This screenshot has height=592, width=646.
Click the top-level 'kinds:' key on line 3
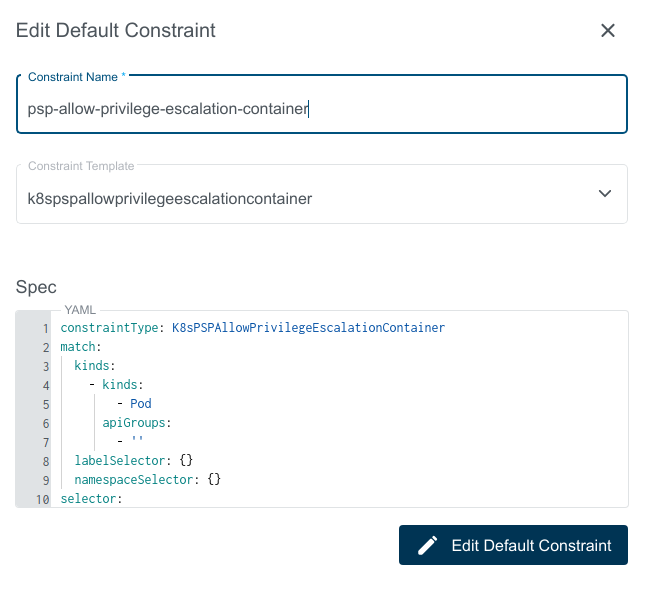coord(95,365)
